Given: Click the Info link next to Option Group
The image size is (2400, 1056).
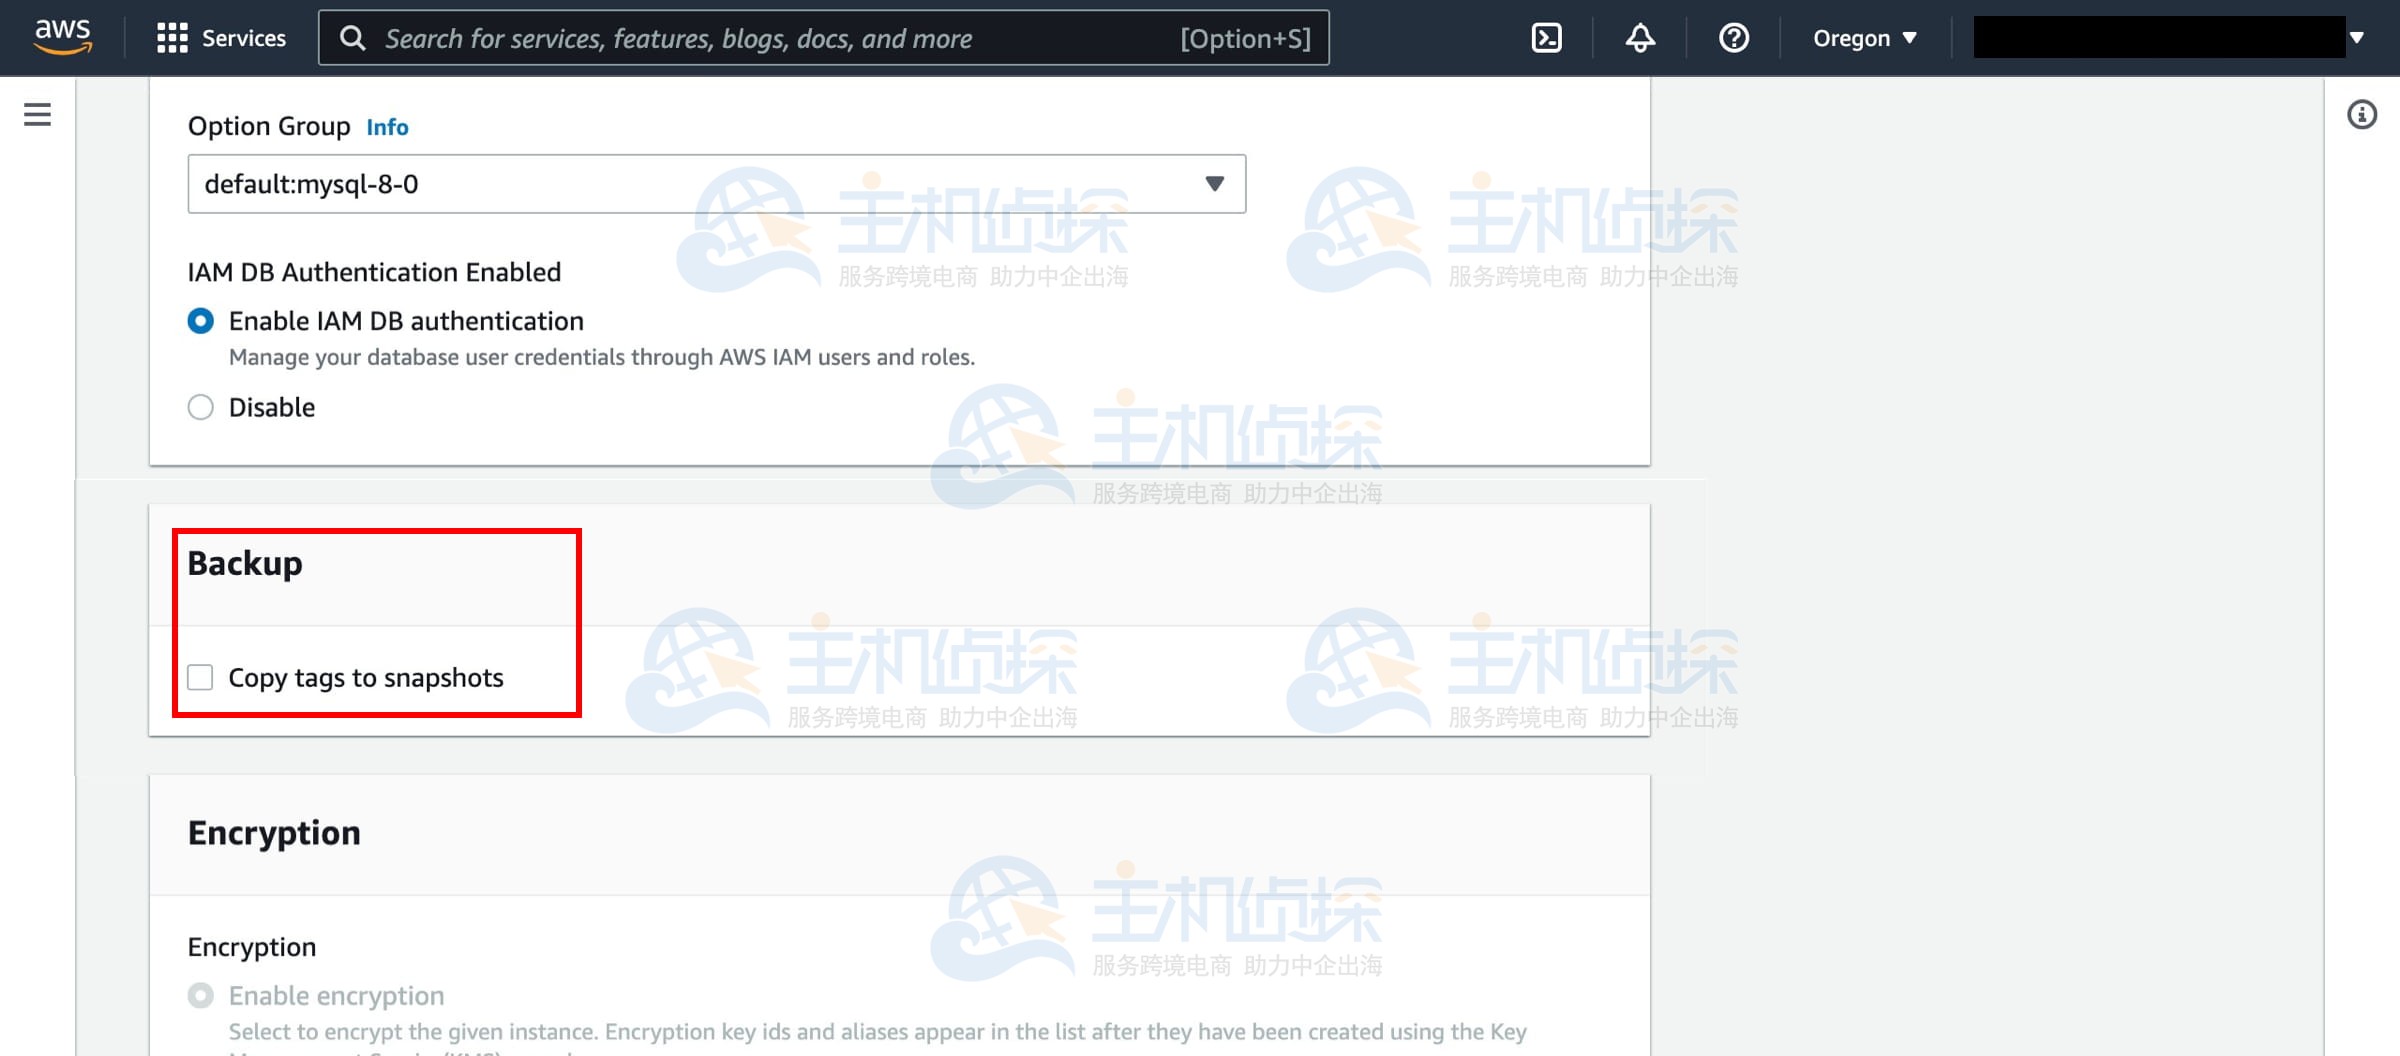Looking at the screenshot, I should click(387, 127).
